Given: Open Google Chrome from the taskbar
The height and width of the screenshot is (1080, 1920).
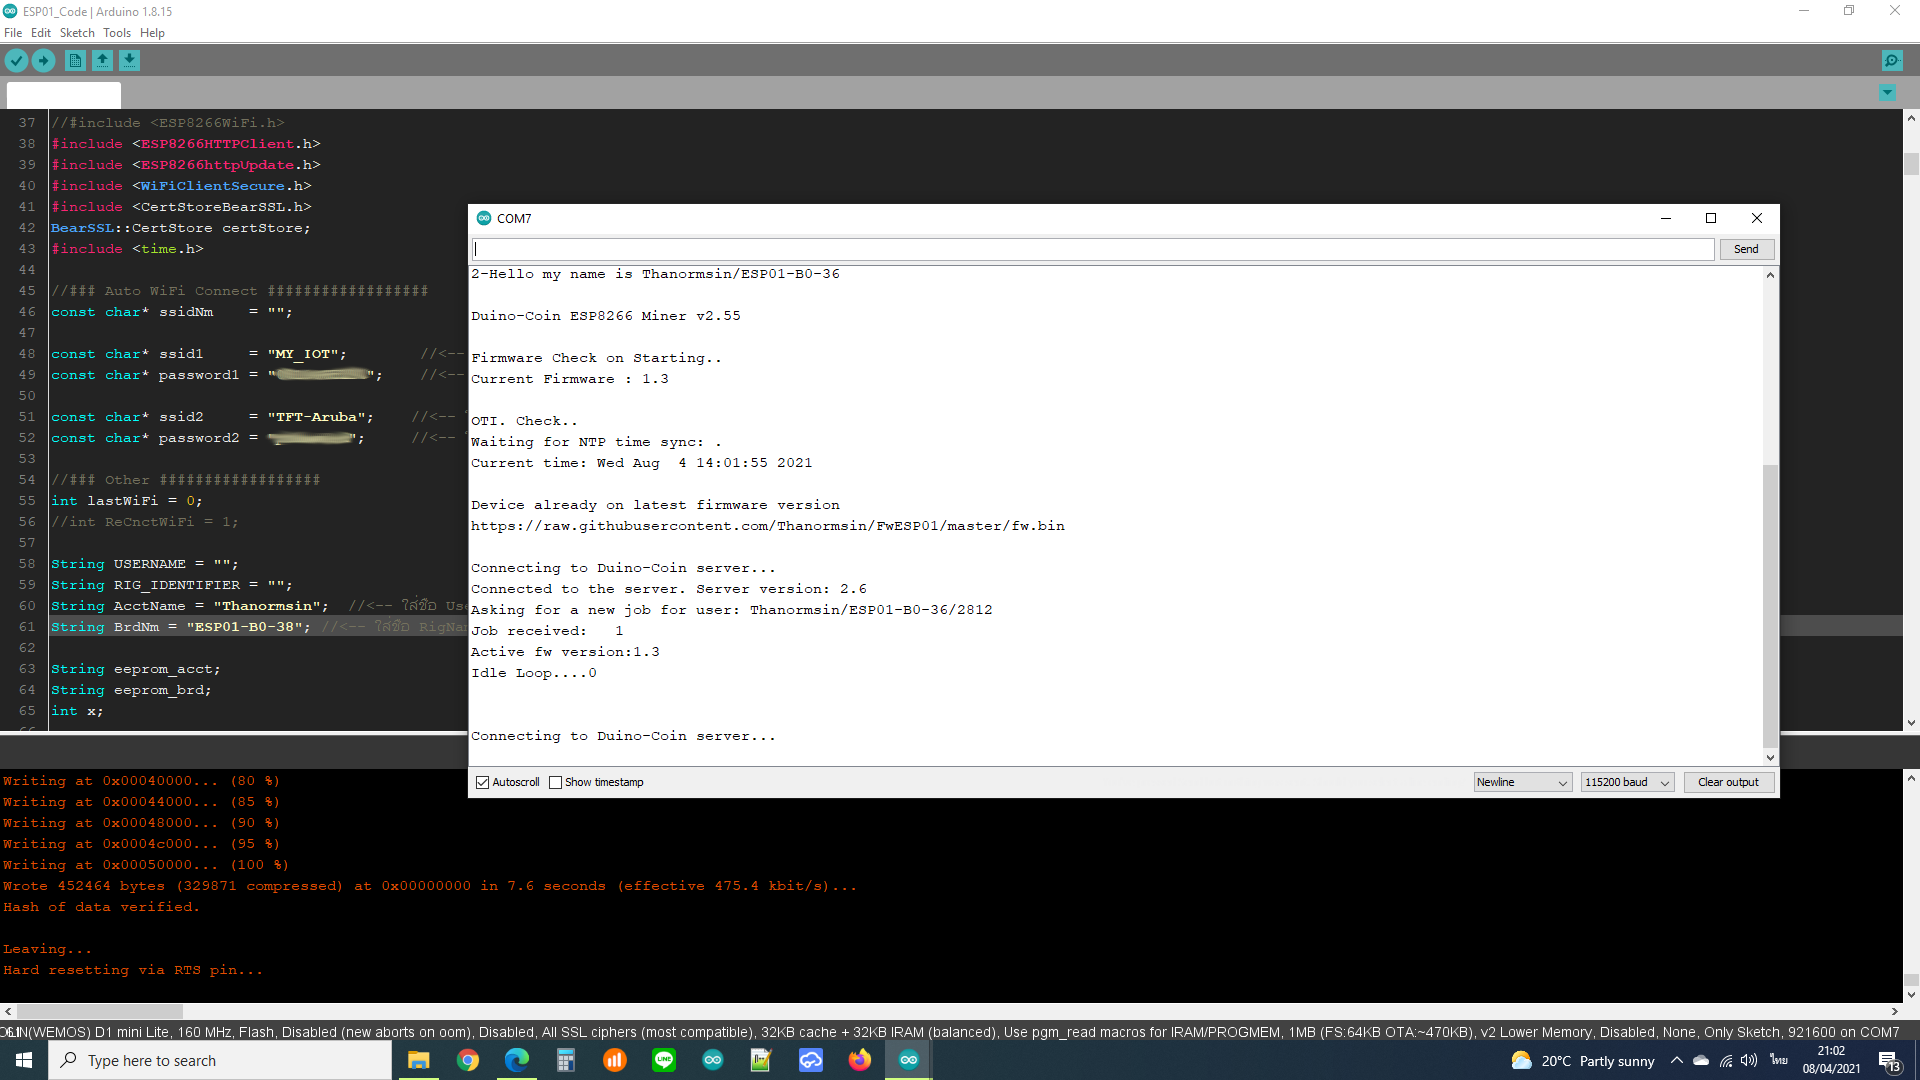Looking at the screenshot, I should point(468,1060).
